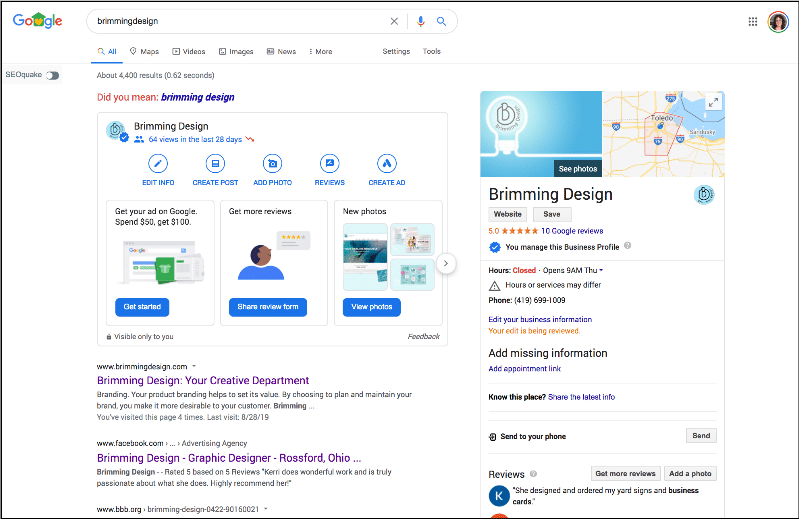Click the brimming design suggestion link
This screenshot has width=799, height=519.
pos(198,97)
